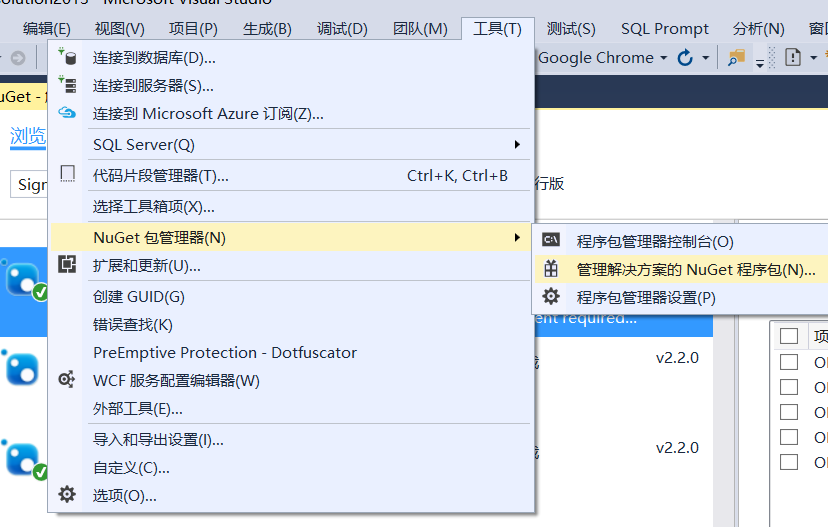828x527 pixels.
Task: Select 自定义(C)... menu item
Action: (x=290, y=468)
